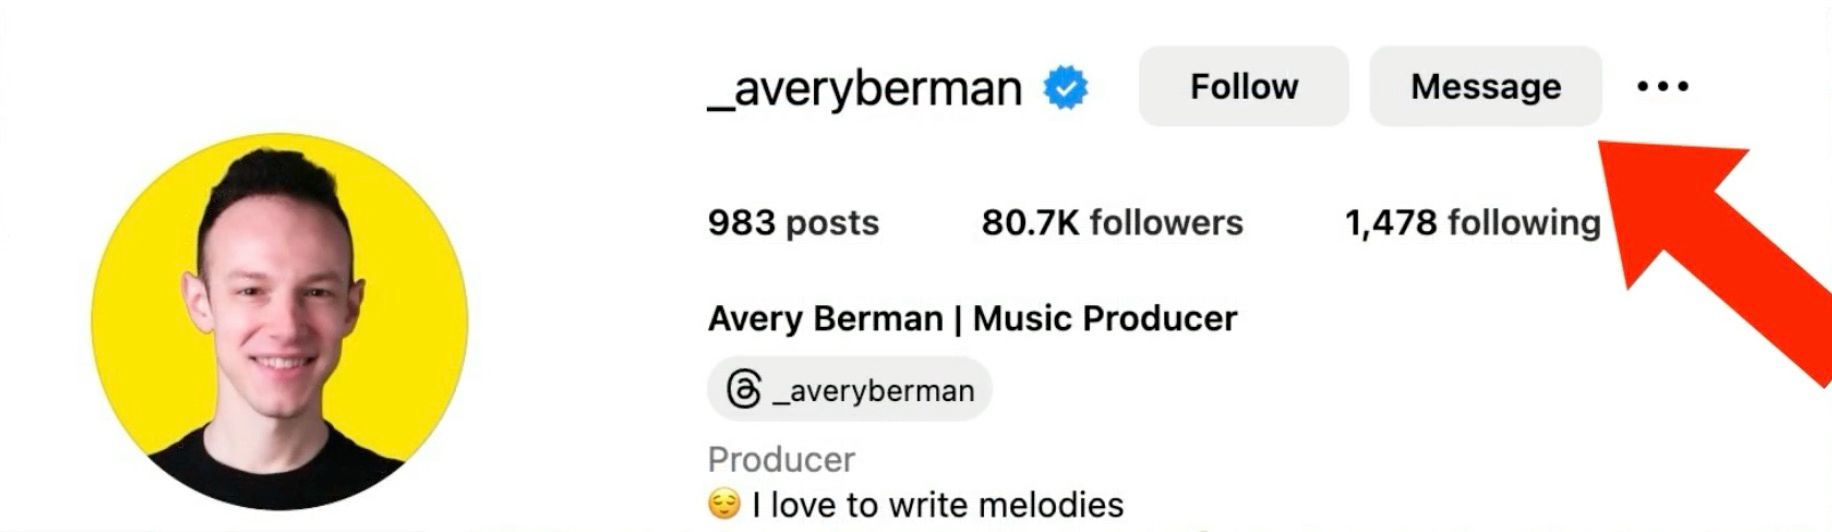Open the 80.7K followers list
Screen dimensions: 1832x532
tap(1112, 222)
